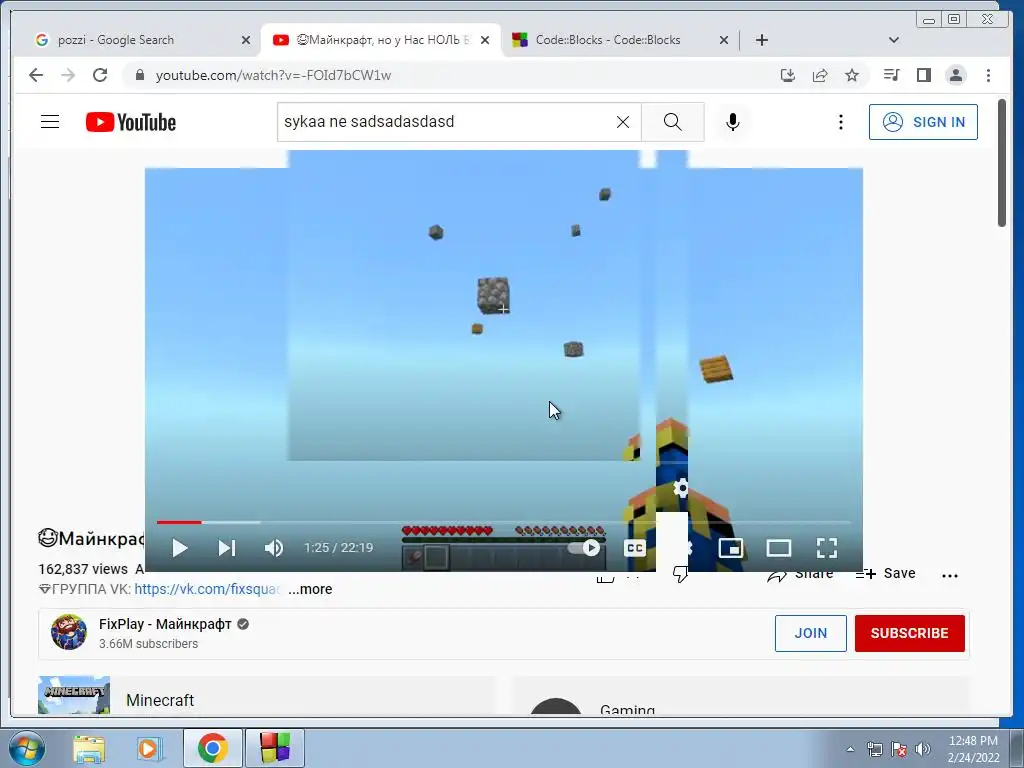Viewport: 1024px width, 768px height.
Task: Enable miniplayer mode
Action: coord(731,548)
